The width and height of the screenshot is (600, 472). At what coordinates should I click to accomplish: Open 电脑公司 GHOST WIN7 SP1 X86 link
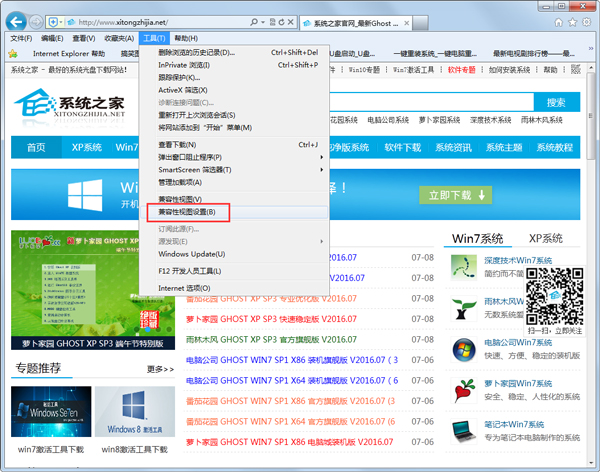pyautogui.click(x=292, y=360)
